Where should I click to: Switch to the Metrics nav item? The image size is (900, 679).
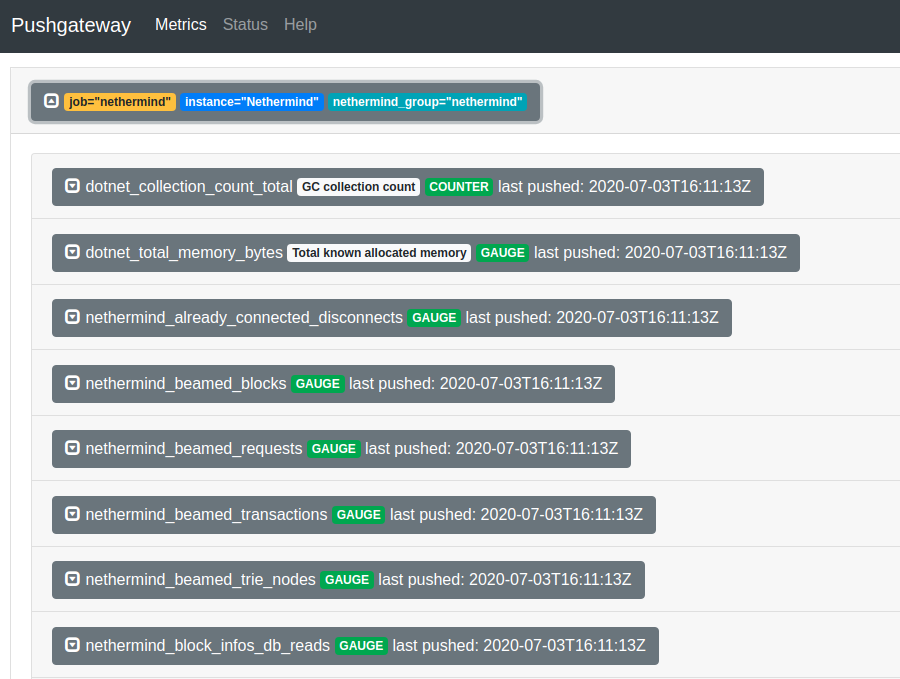[181, 25]
